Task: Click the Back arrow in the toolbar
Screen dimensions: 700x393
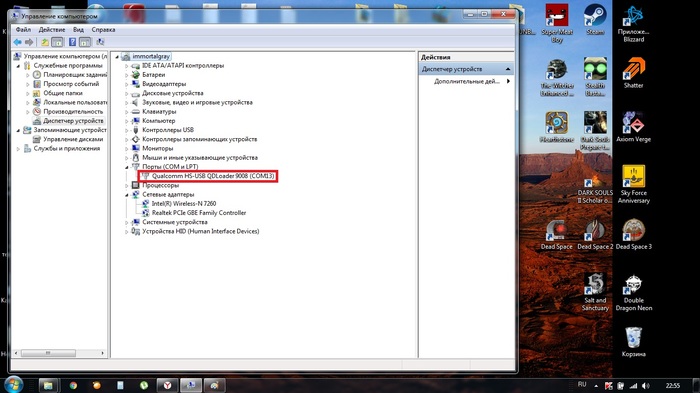Action: tap(17, 42)
